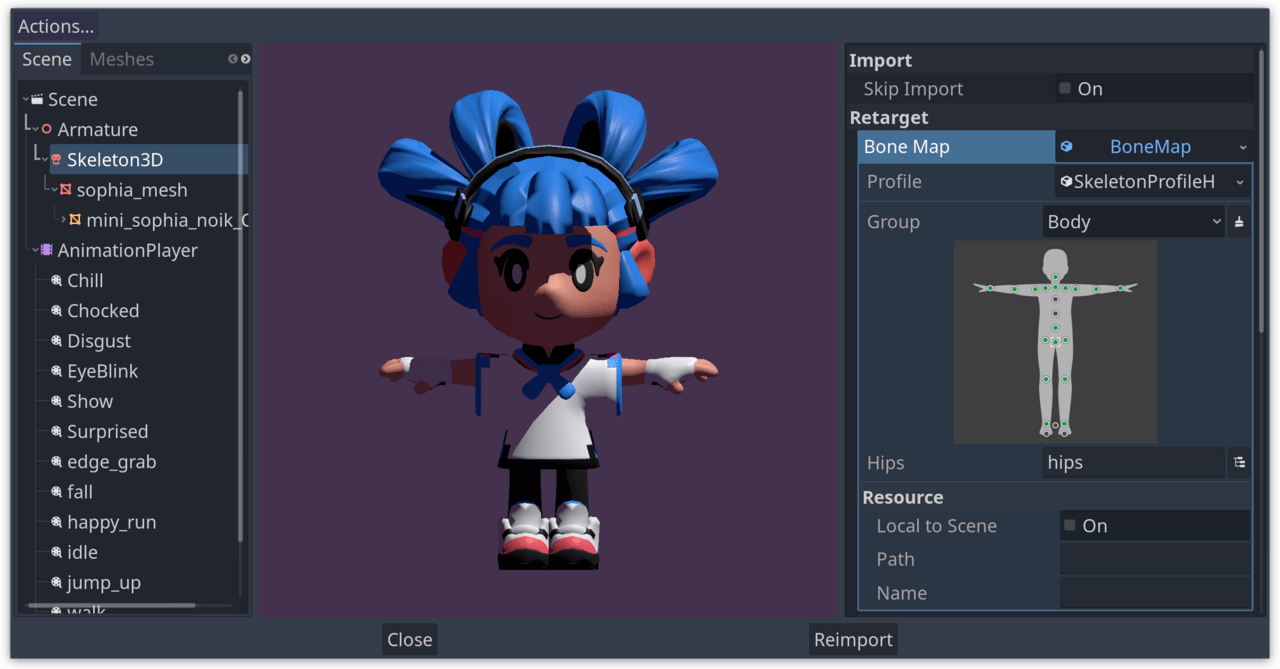
Task: Click the auto-map bones icon next to Group
Action: coord(1239,222)
